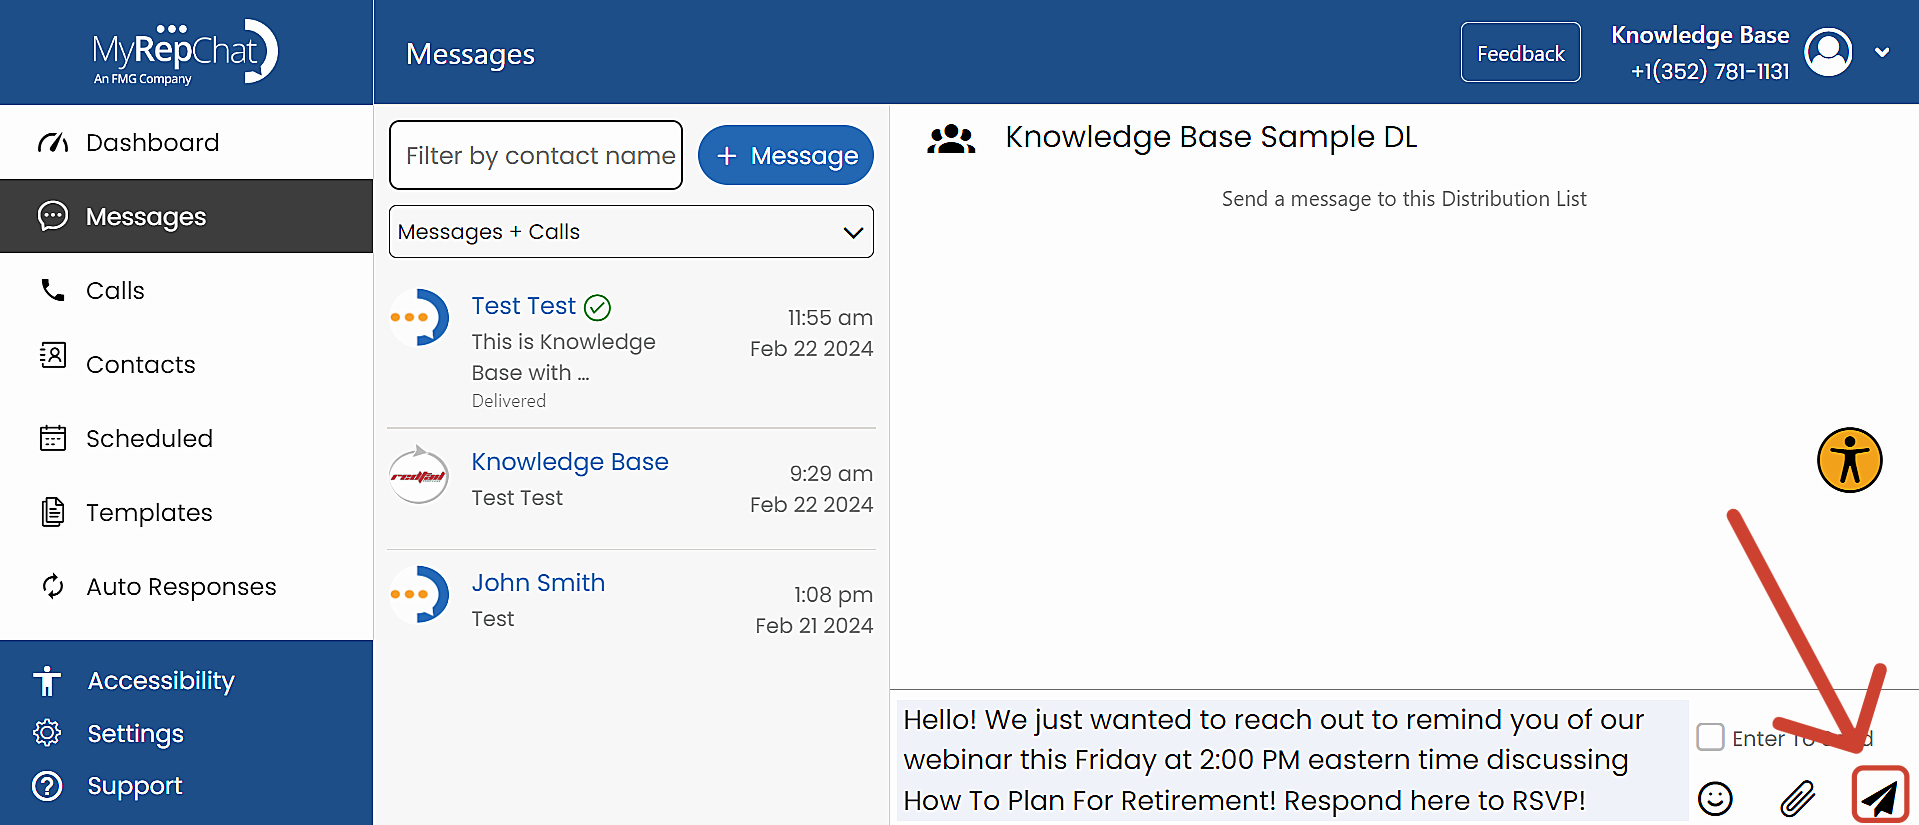Click into the message compose text area
This screenshot has width=1919, height=825.
click(x=1291, y=760)
